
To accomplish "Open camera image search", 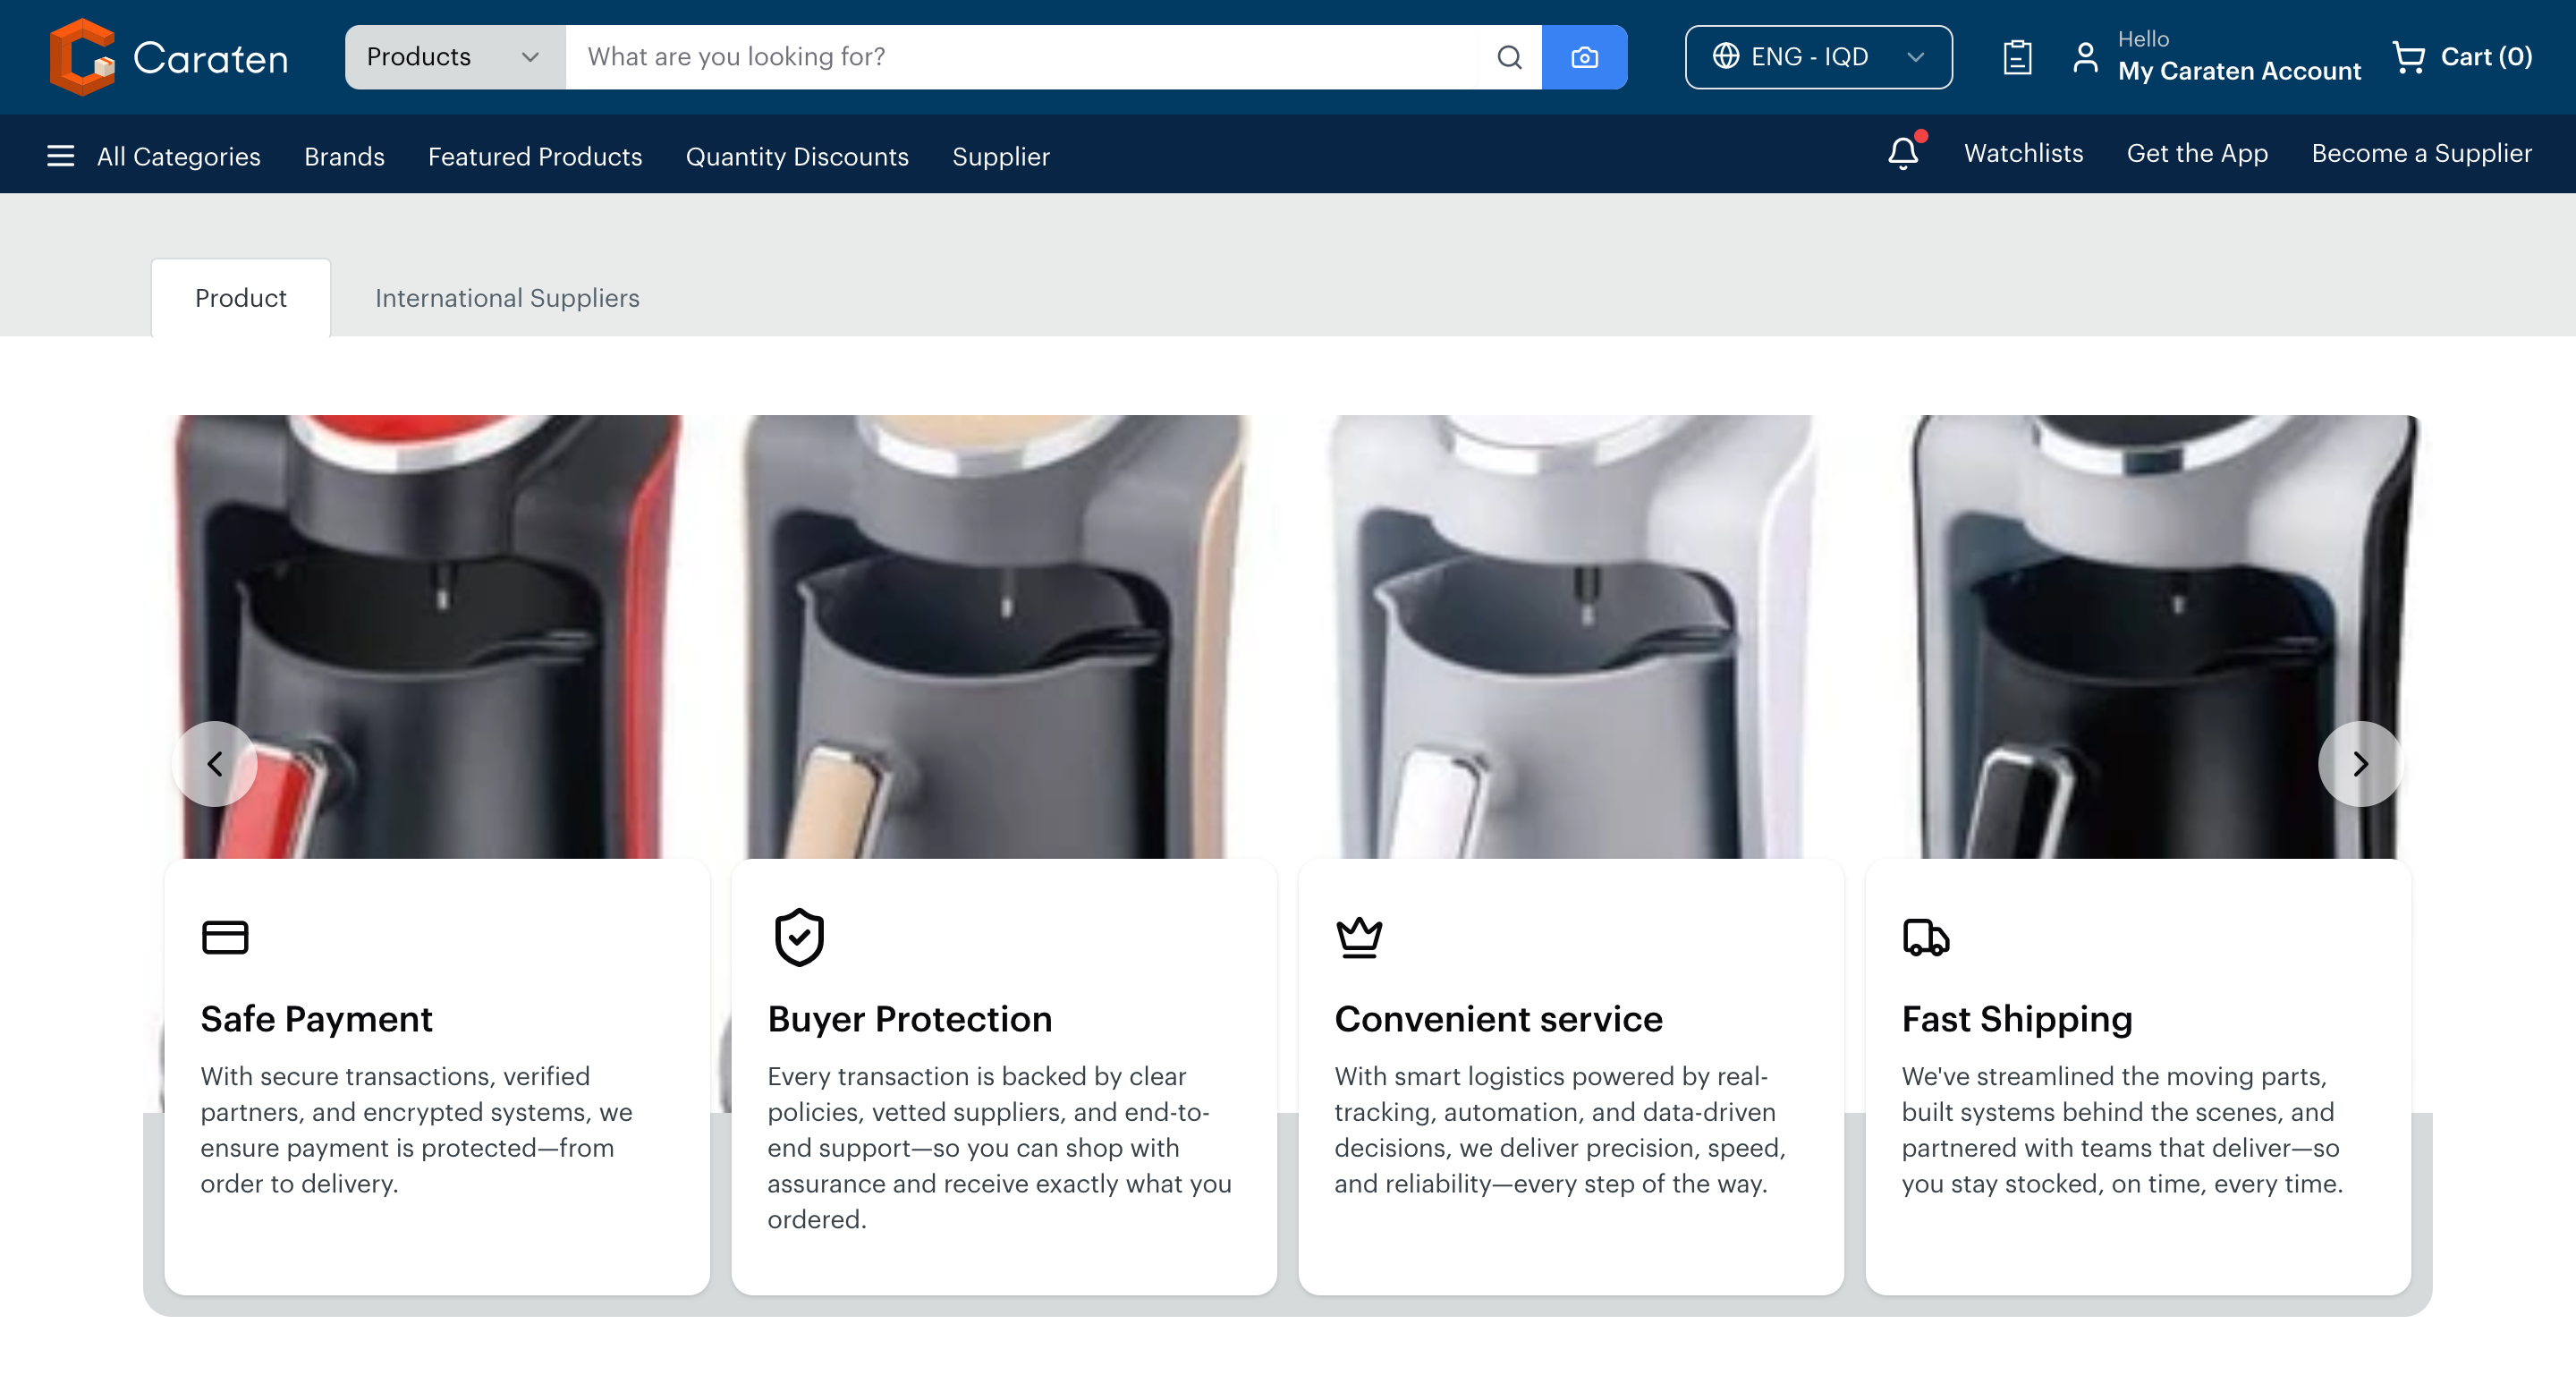I will (x=1584, y=57).
